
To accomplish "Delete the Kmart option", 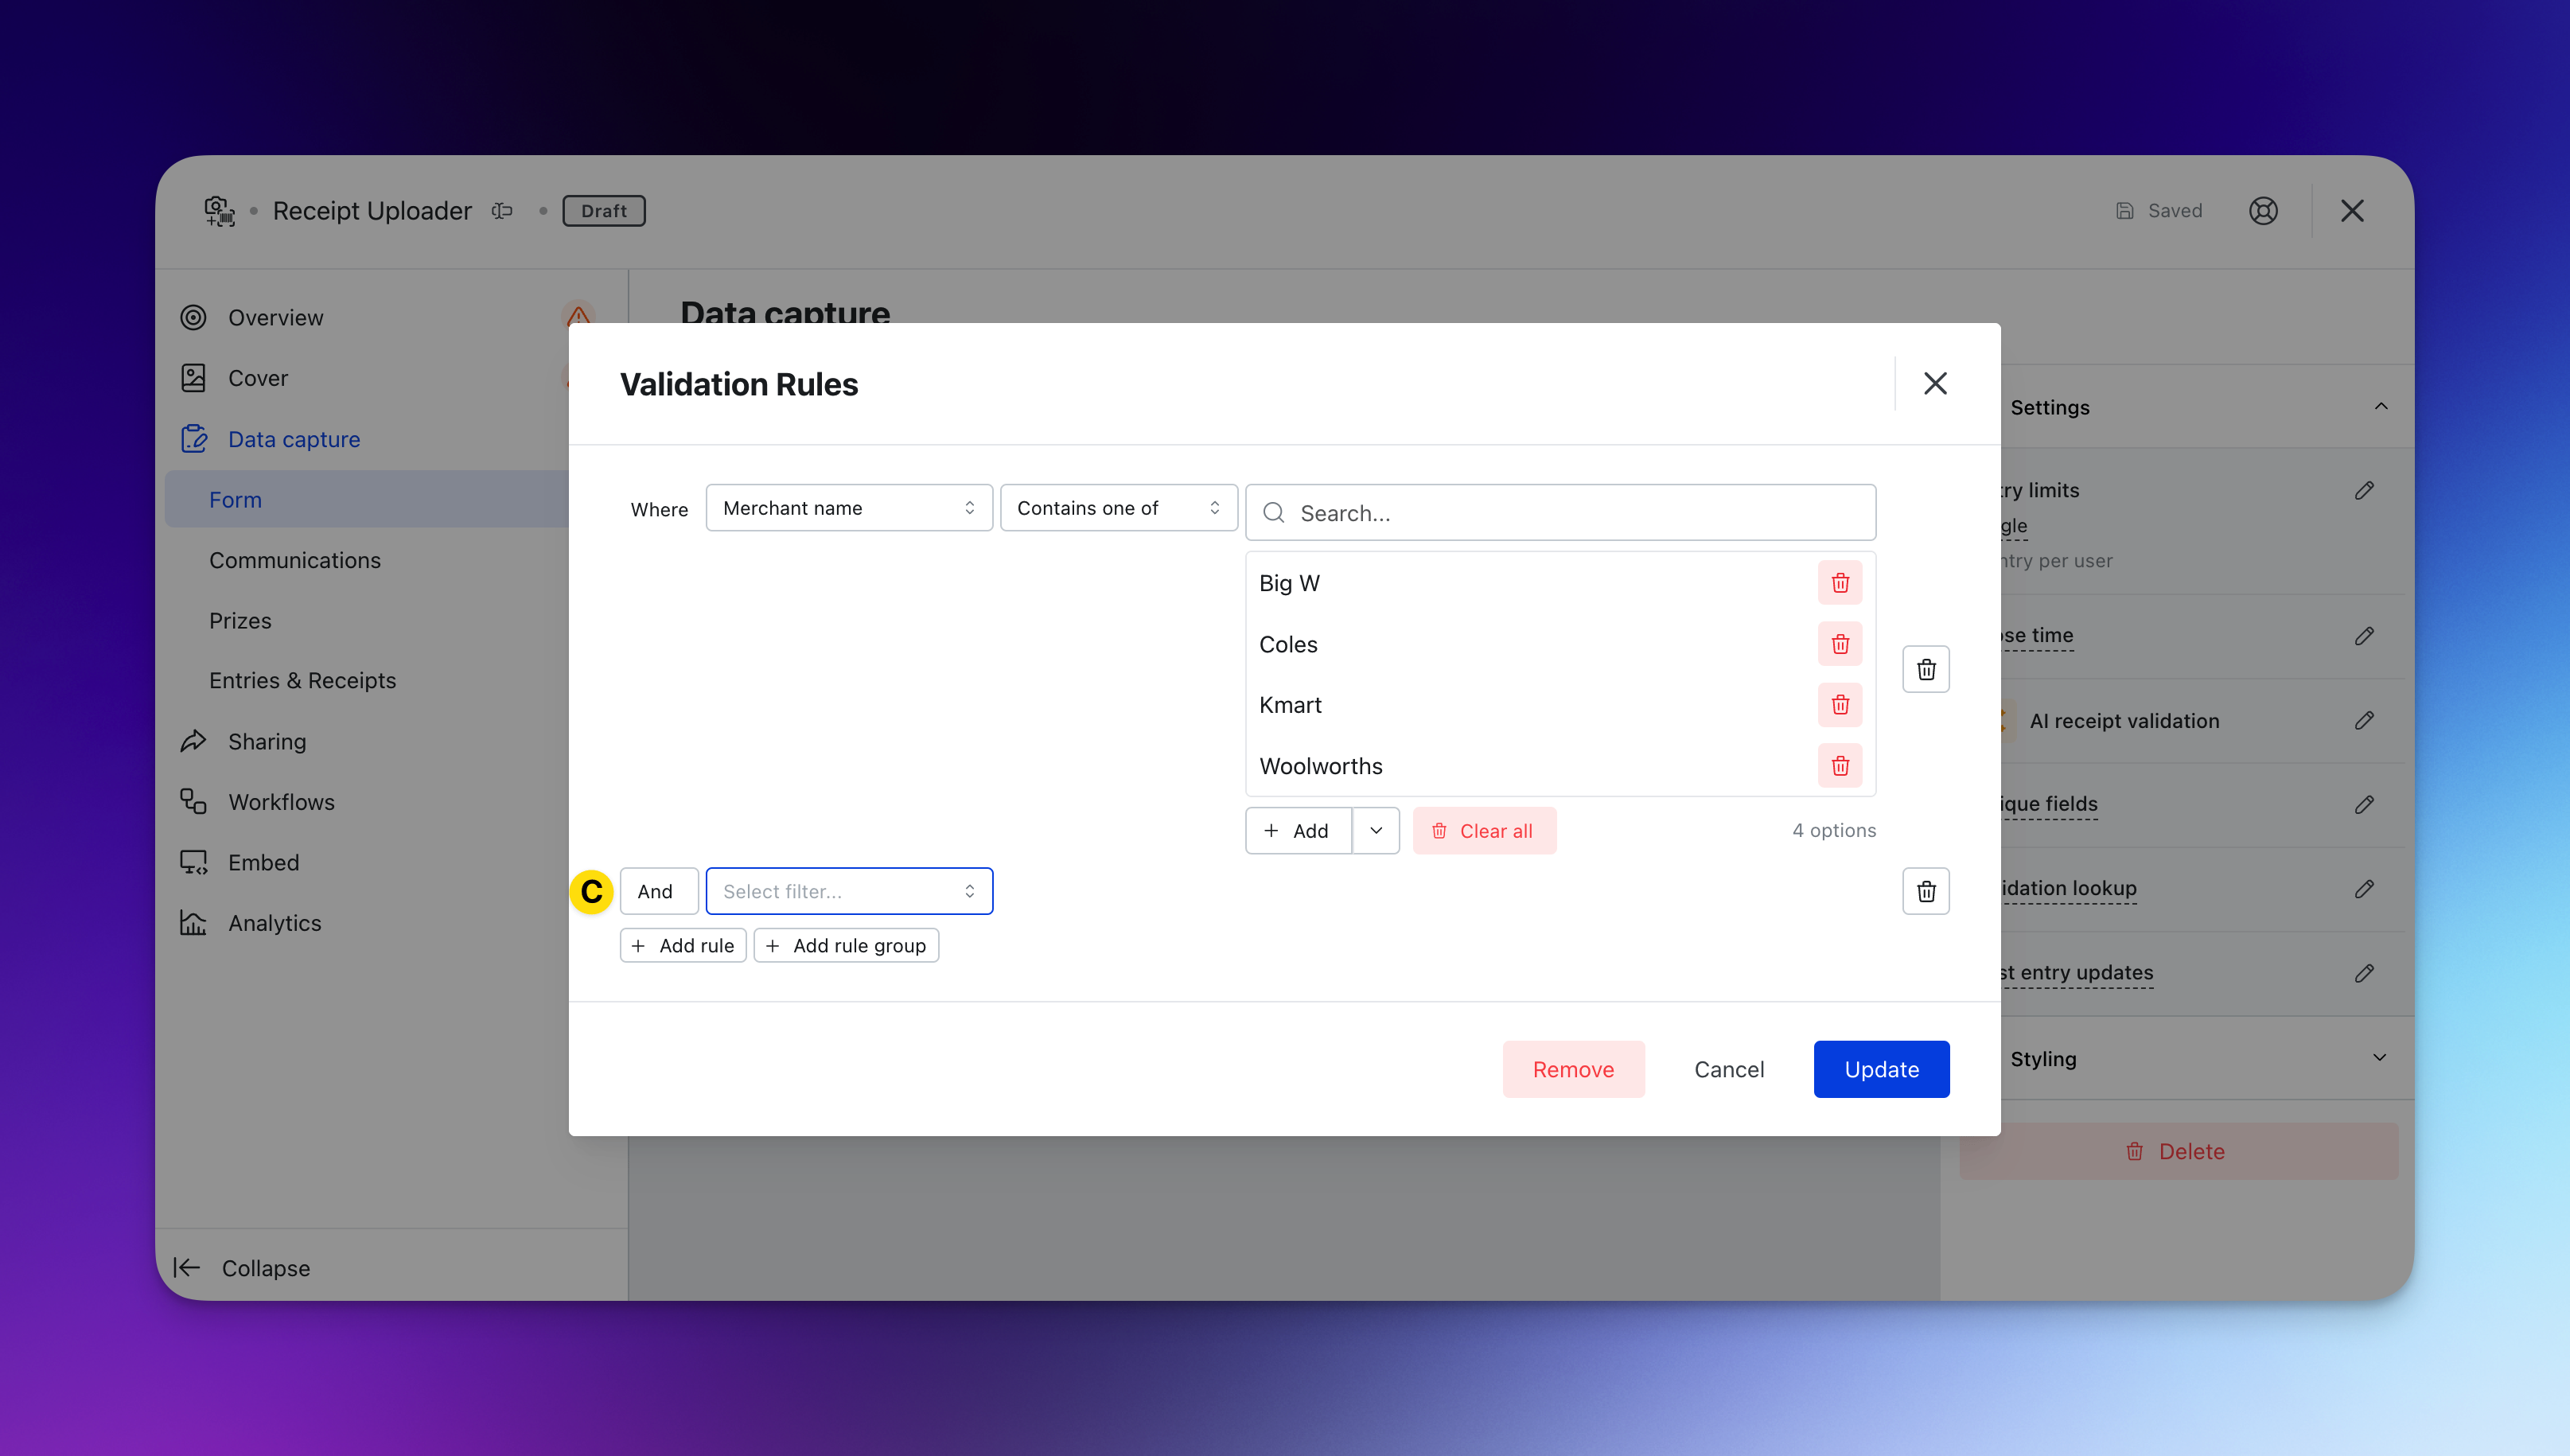I will [x=1839, y=705].
